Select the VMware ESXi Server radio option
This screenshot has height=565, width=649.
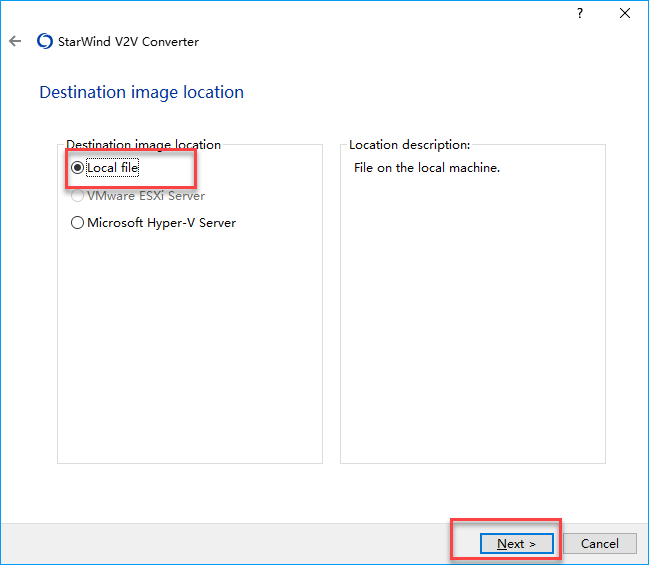[x=138, y=195]
